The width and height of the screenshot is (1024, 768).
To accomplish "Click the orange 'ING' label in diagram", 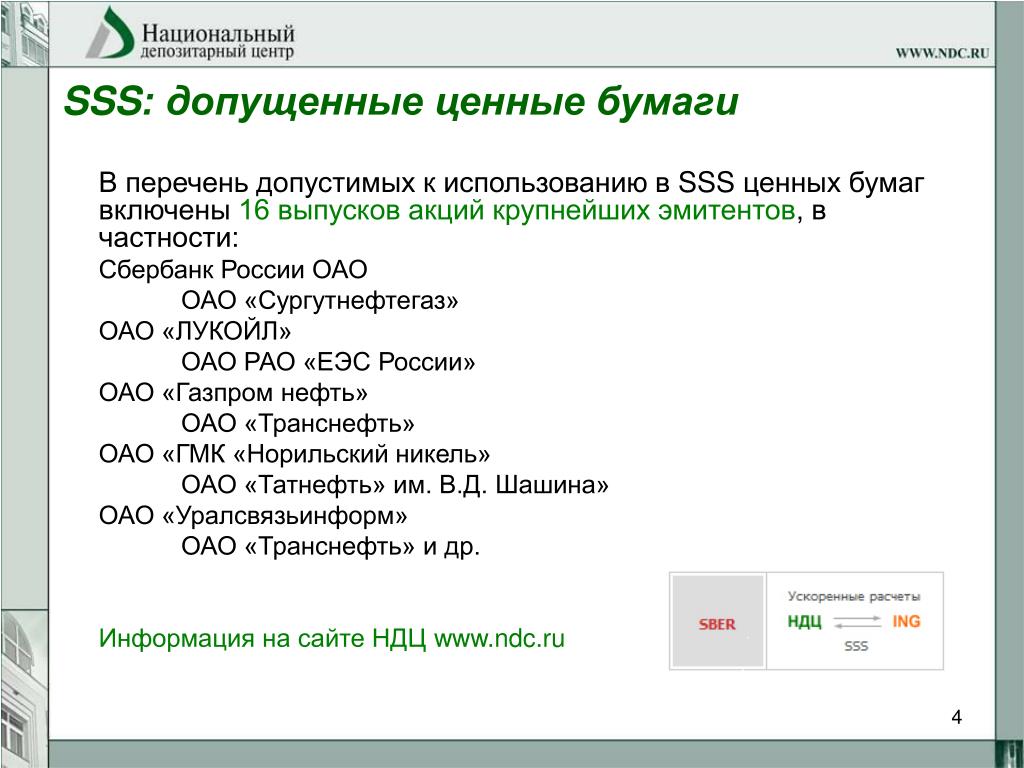I will [x=906, y=621].
